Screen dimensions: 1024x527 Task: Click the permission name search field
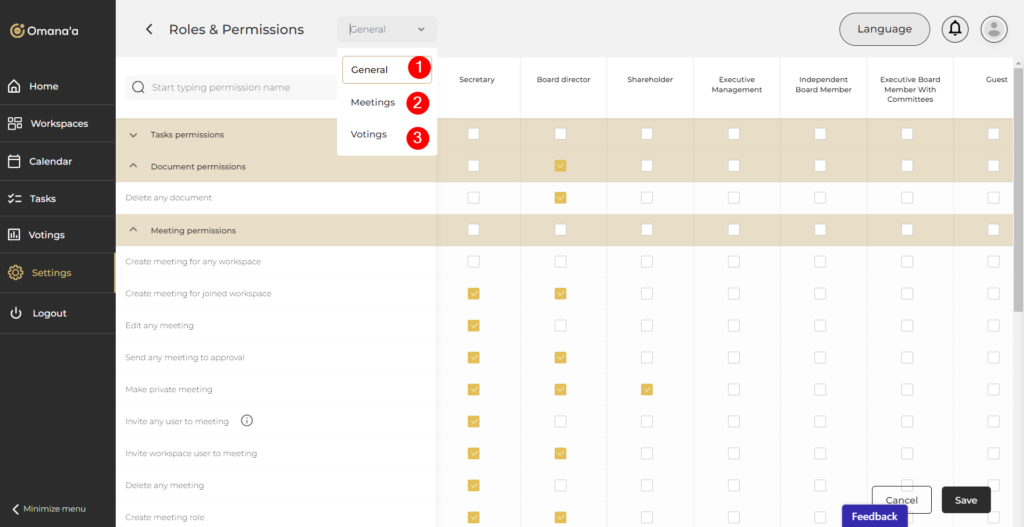[x=240, y=88]
